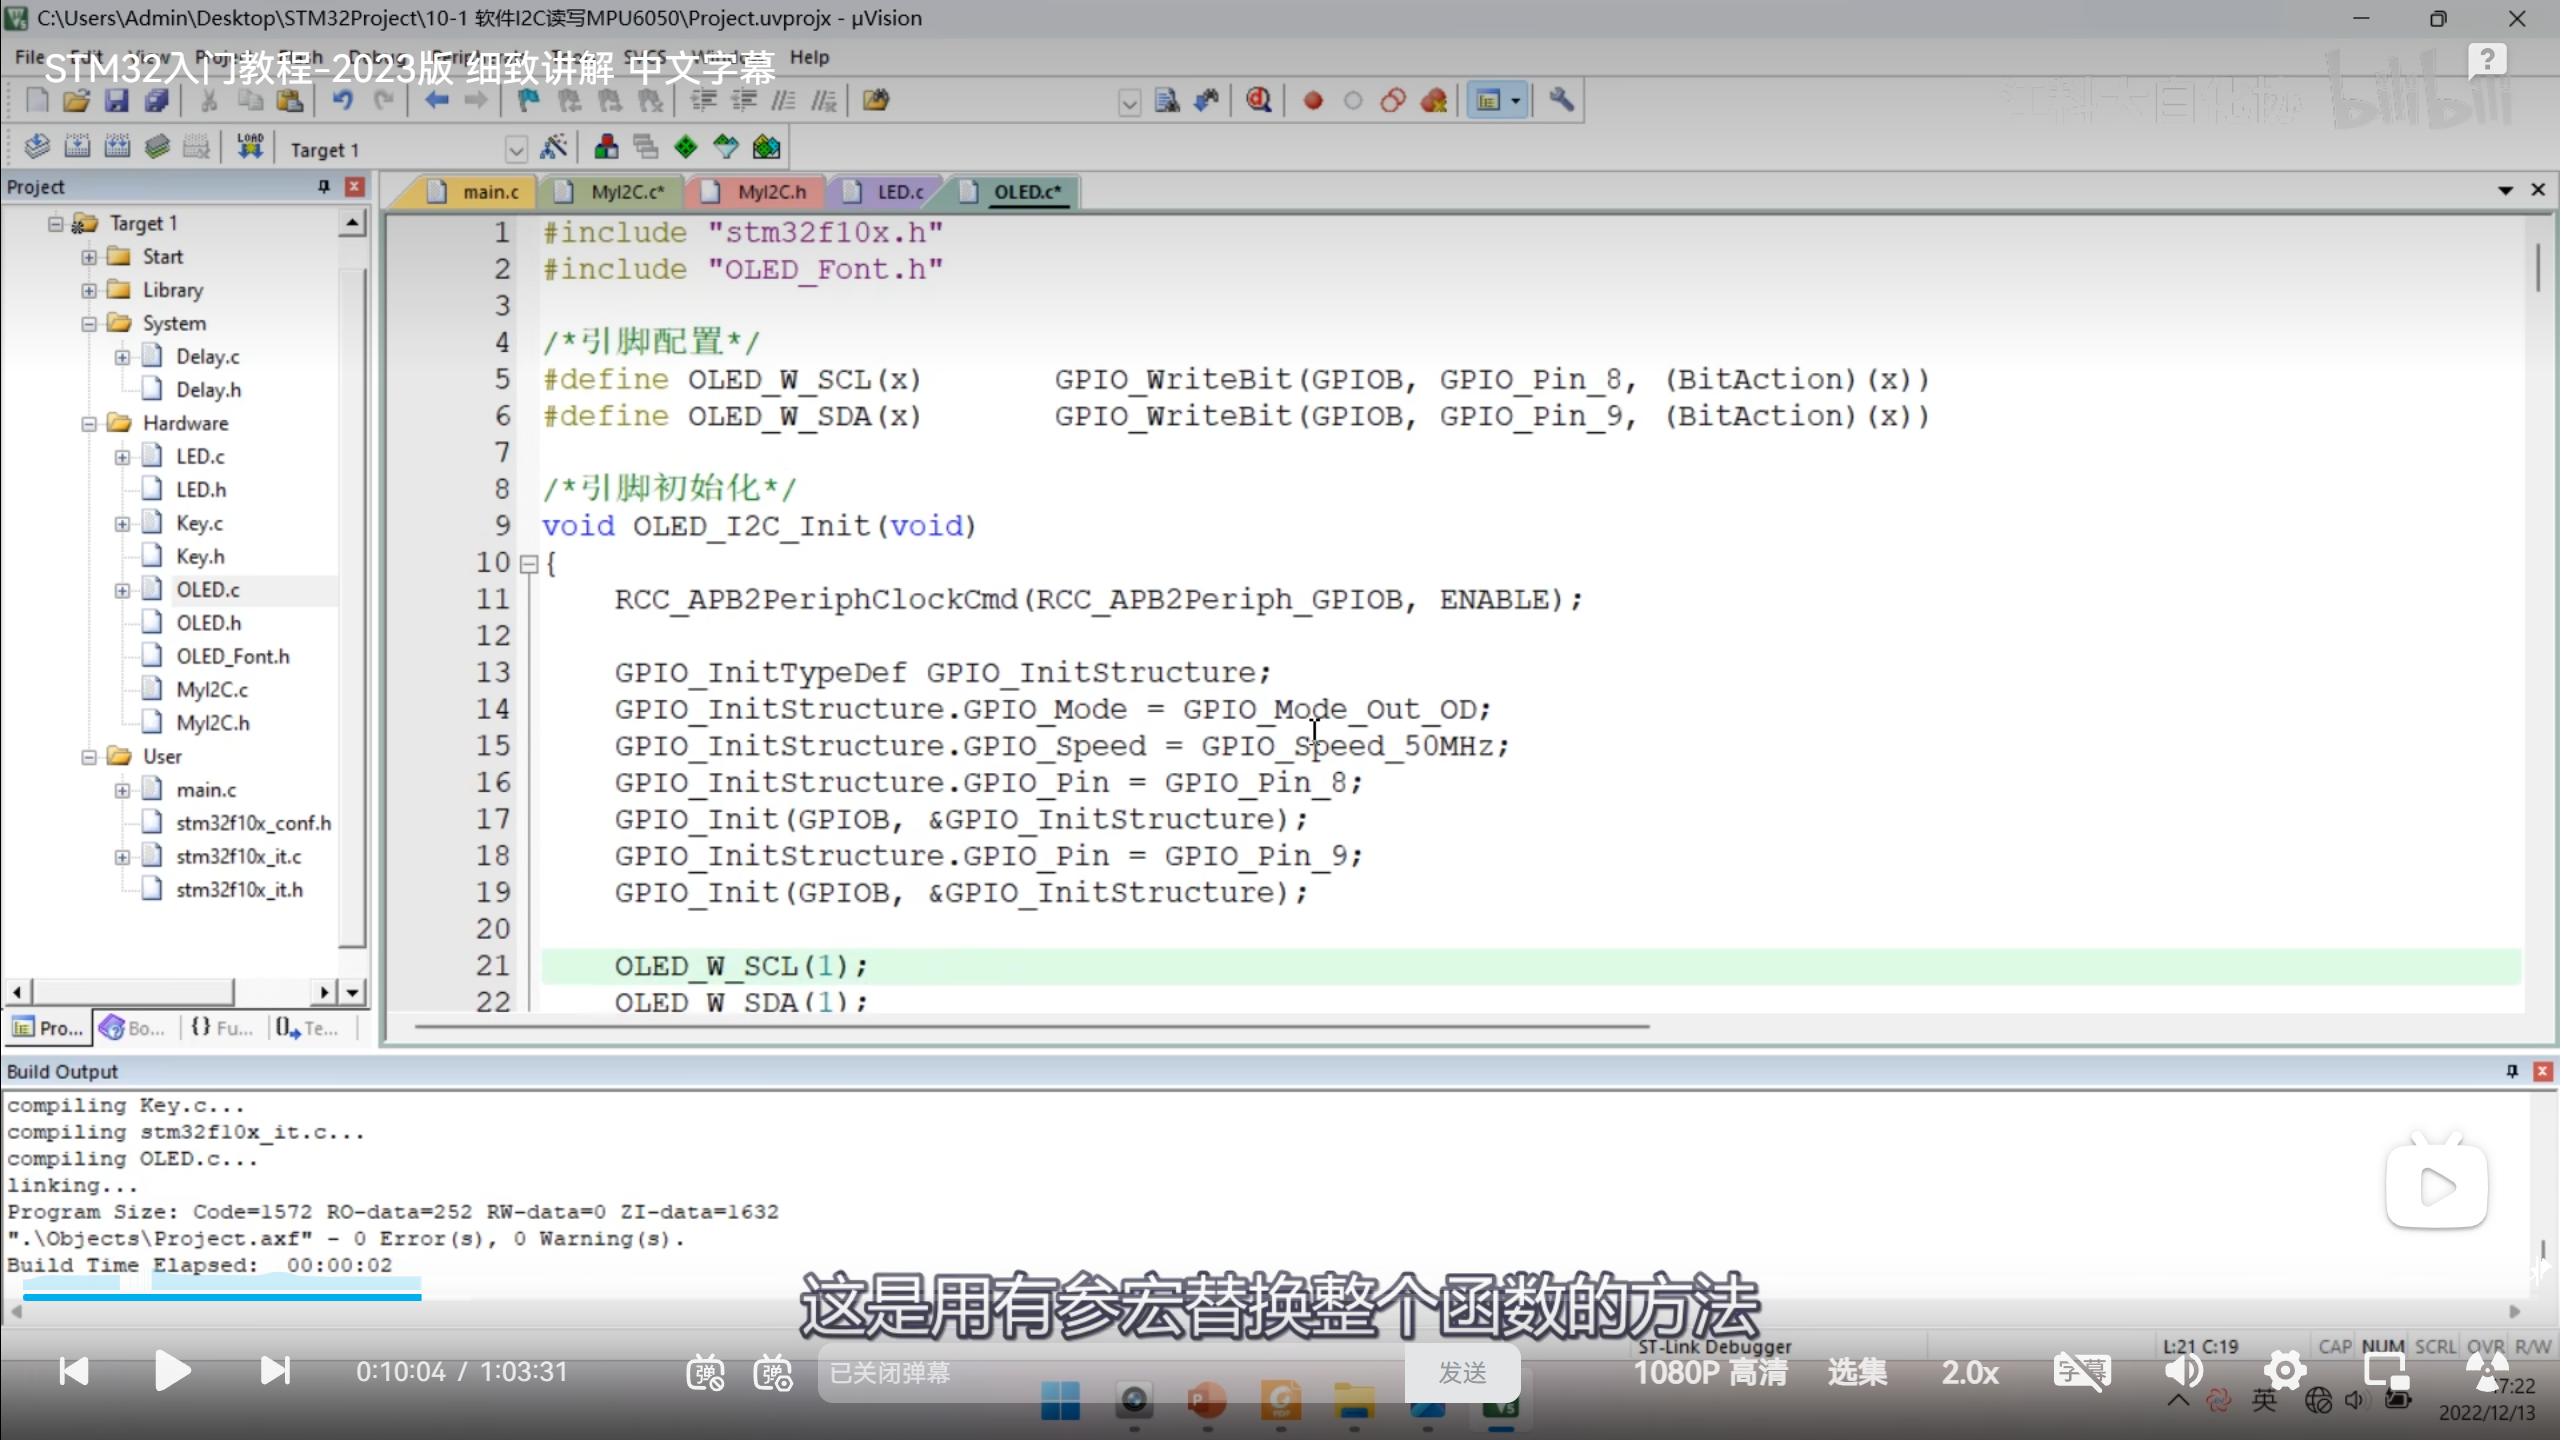Open video settings gear icon
The image size is (2560, 1440).
coord(2284,1371)
